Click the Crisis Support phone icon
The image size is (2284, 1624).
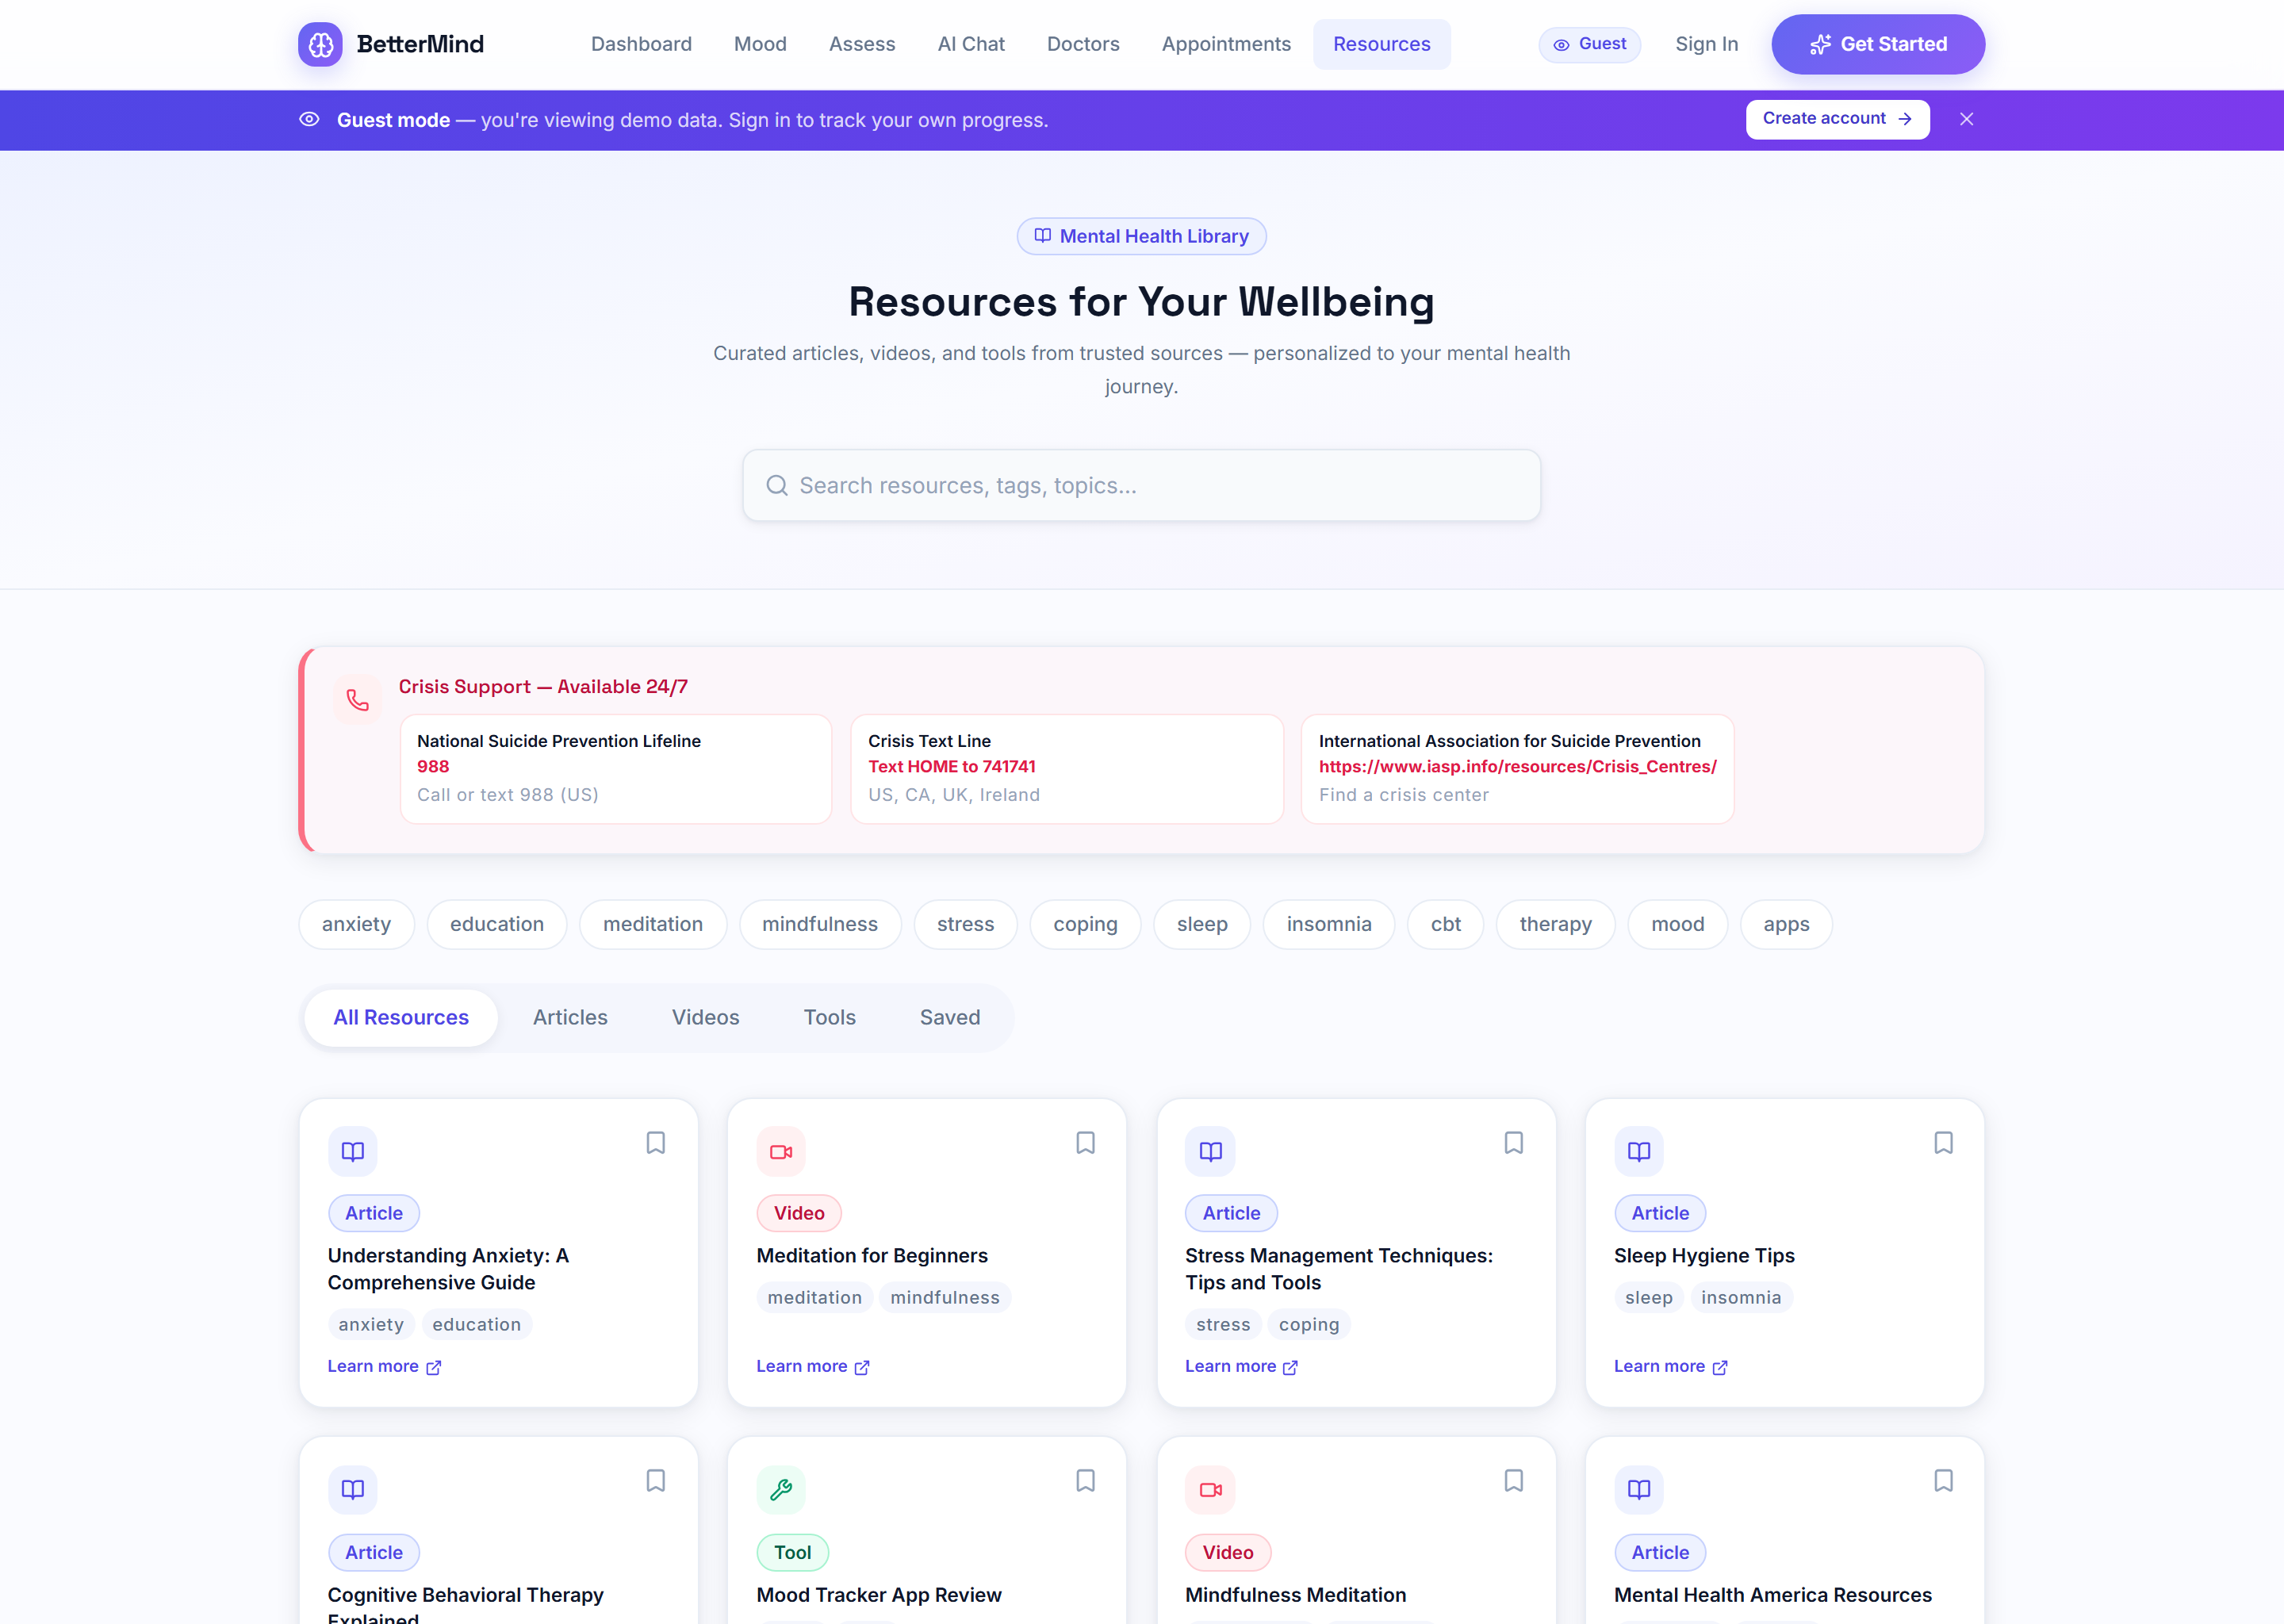[357, 700]
